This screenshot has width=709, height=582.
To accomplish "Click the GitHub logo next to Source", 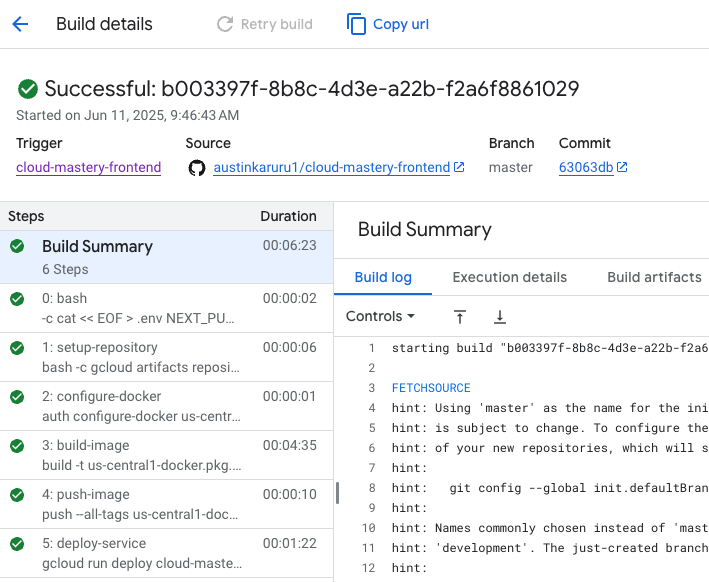I will click(197, 168).
